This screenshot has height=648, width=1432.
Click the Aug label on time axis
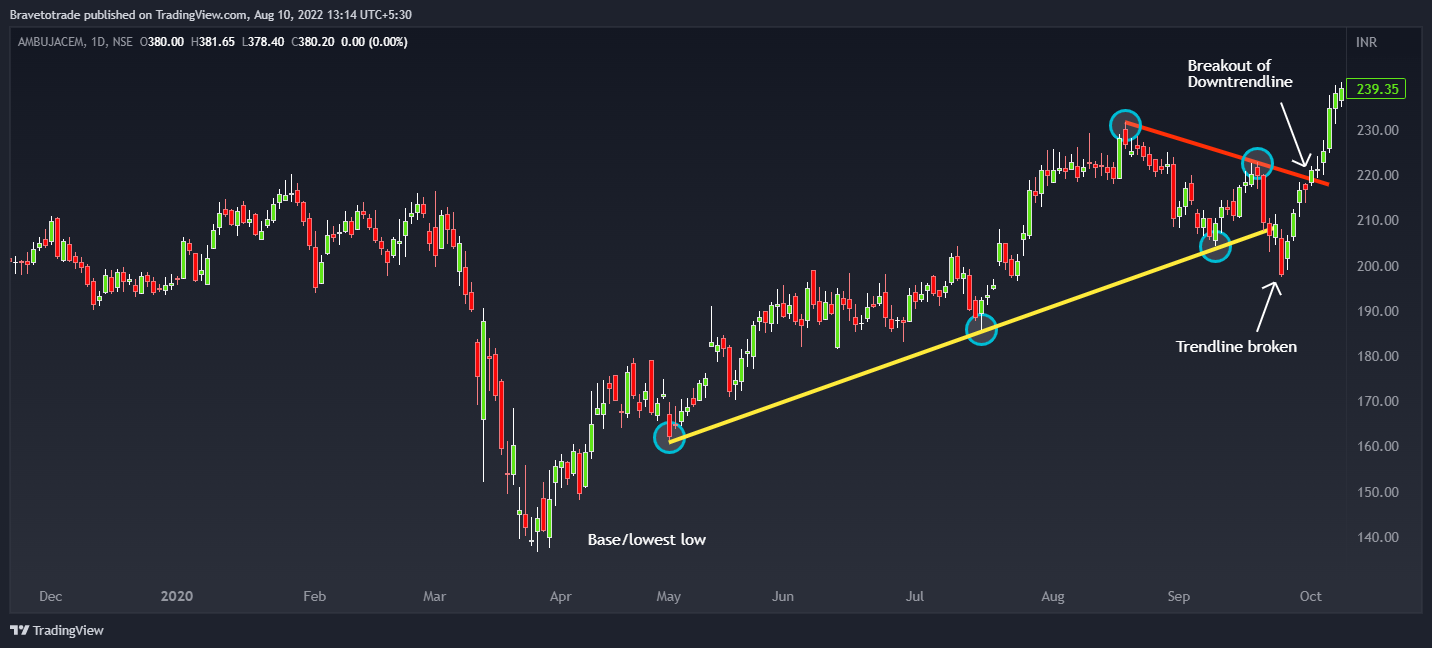(x=1052, y=596)
